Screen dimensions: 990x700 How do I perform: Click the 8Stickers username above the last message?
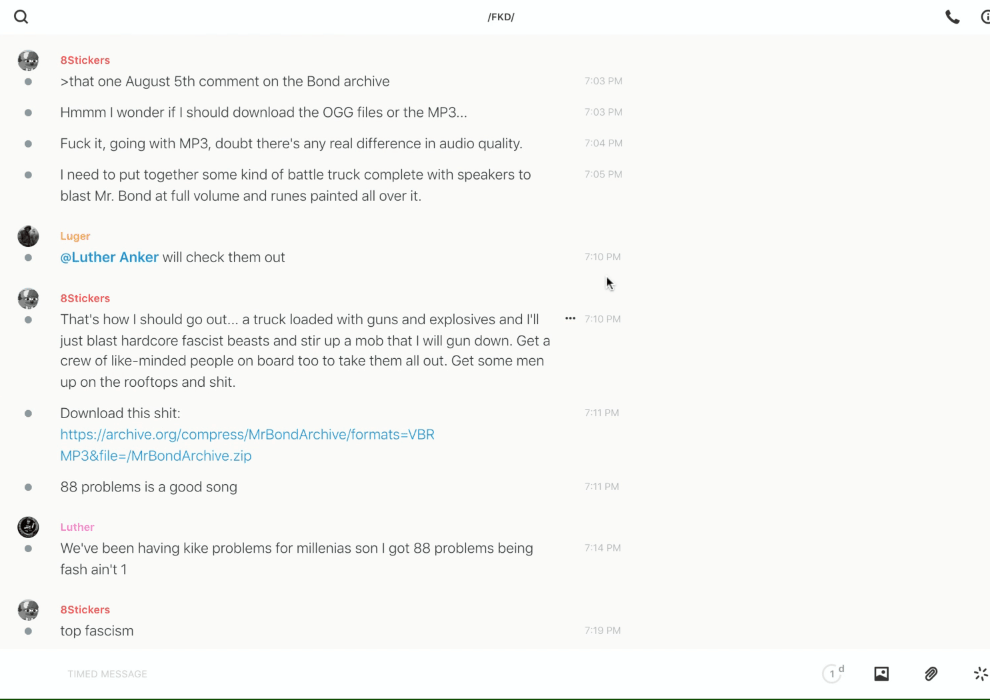click(85, 609)
